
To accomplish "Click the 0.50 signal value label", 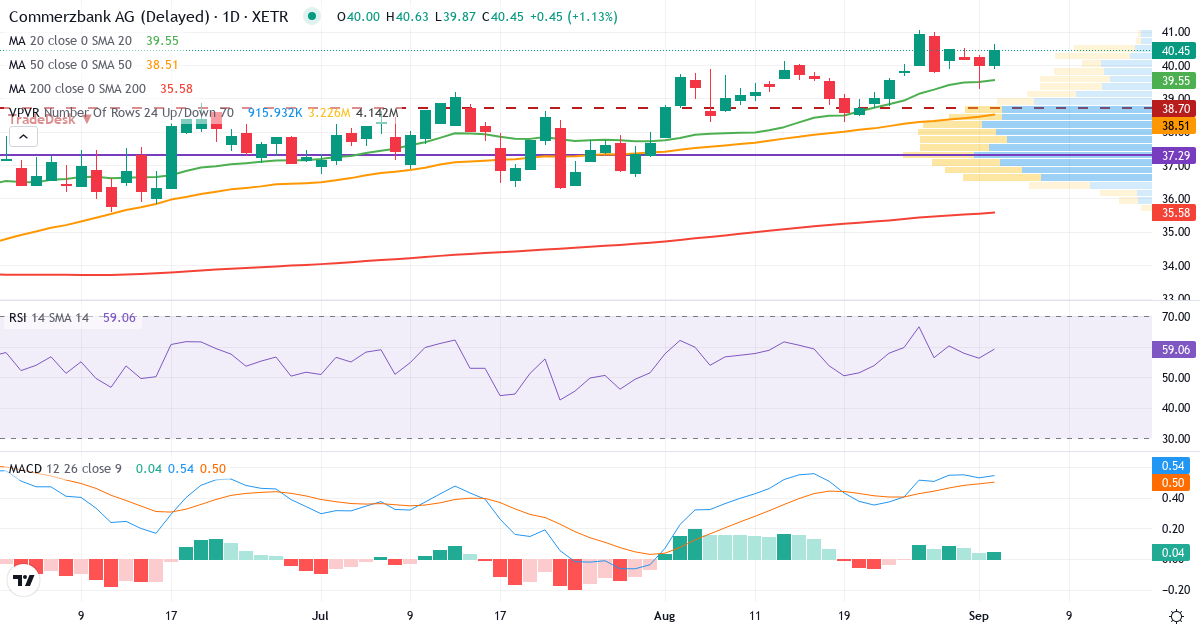I will tap(1171, 482).
